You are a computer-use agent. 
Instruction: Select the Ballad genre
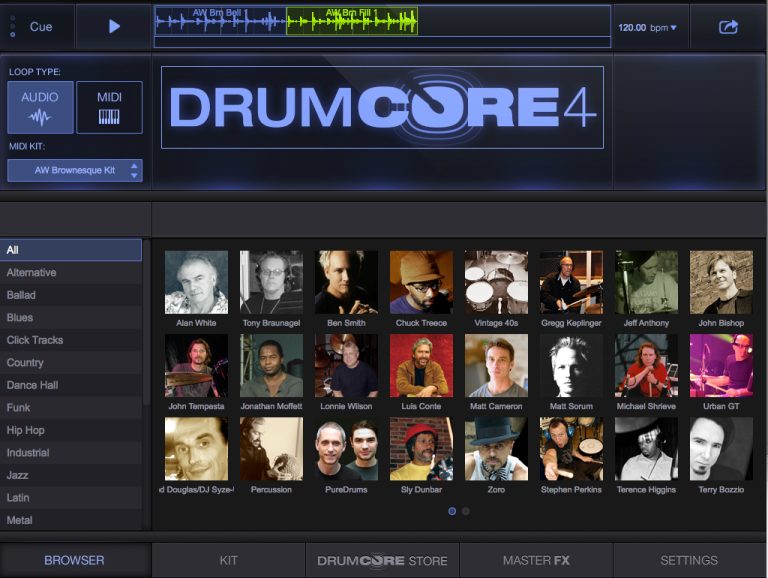click(x=71, y=295)
